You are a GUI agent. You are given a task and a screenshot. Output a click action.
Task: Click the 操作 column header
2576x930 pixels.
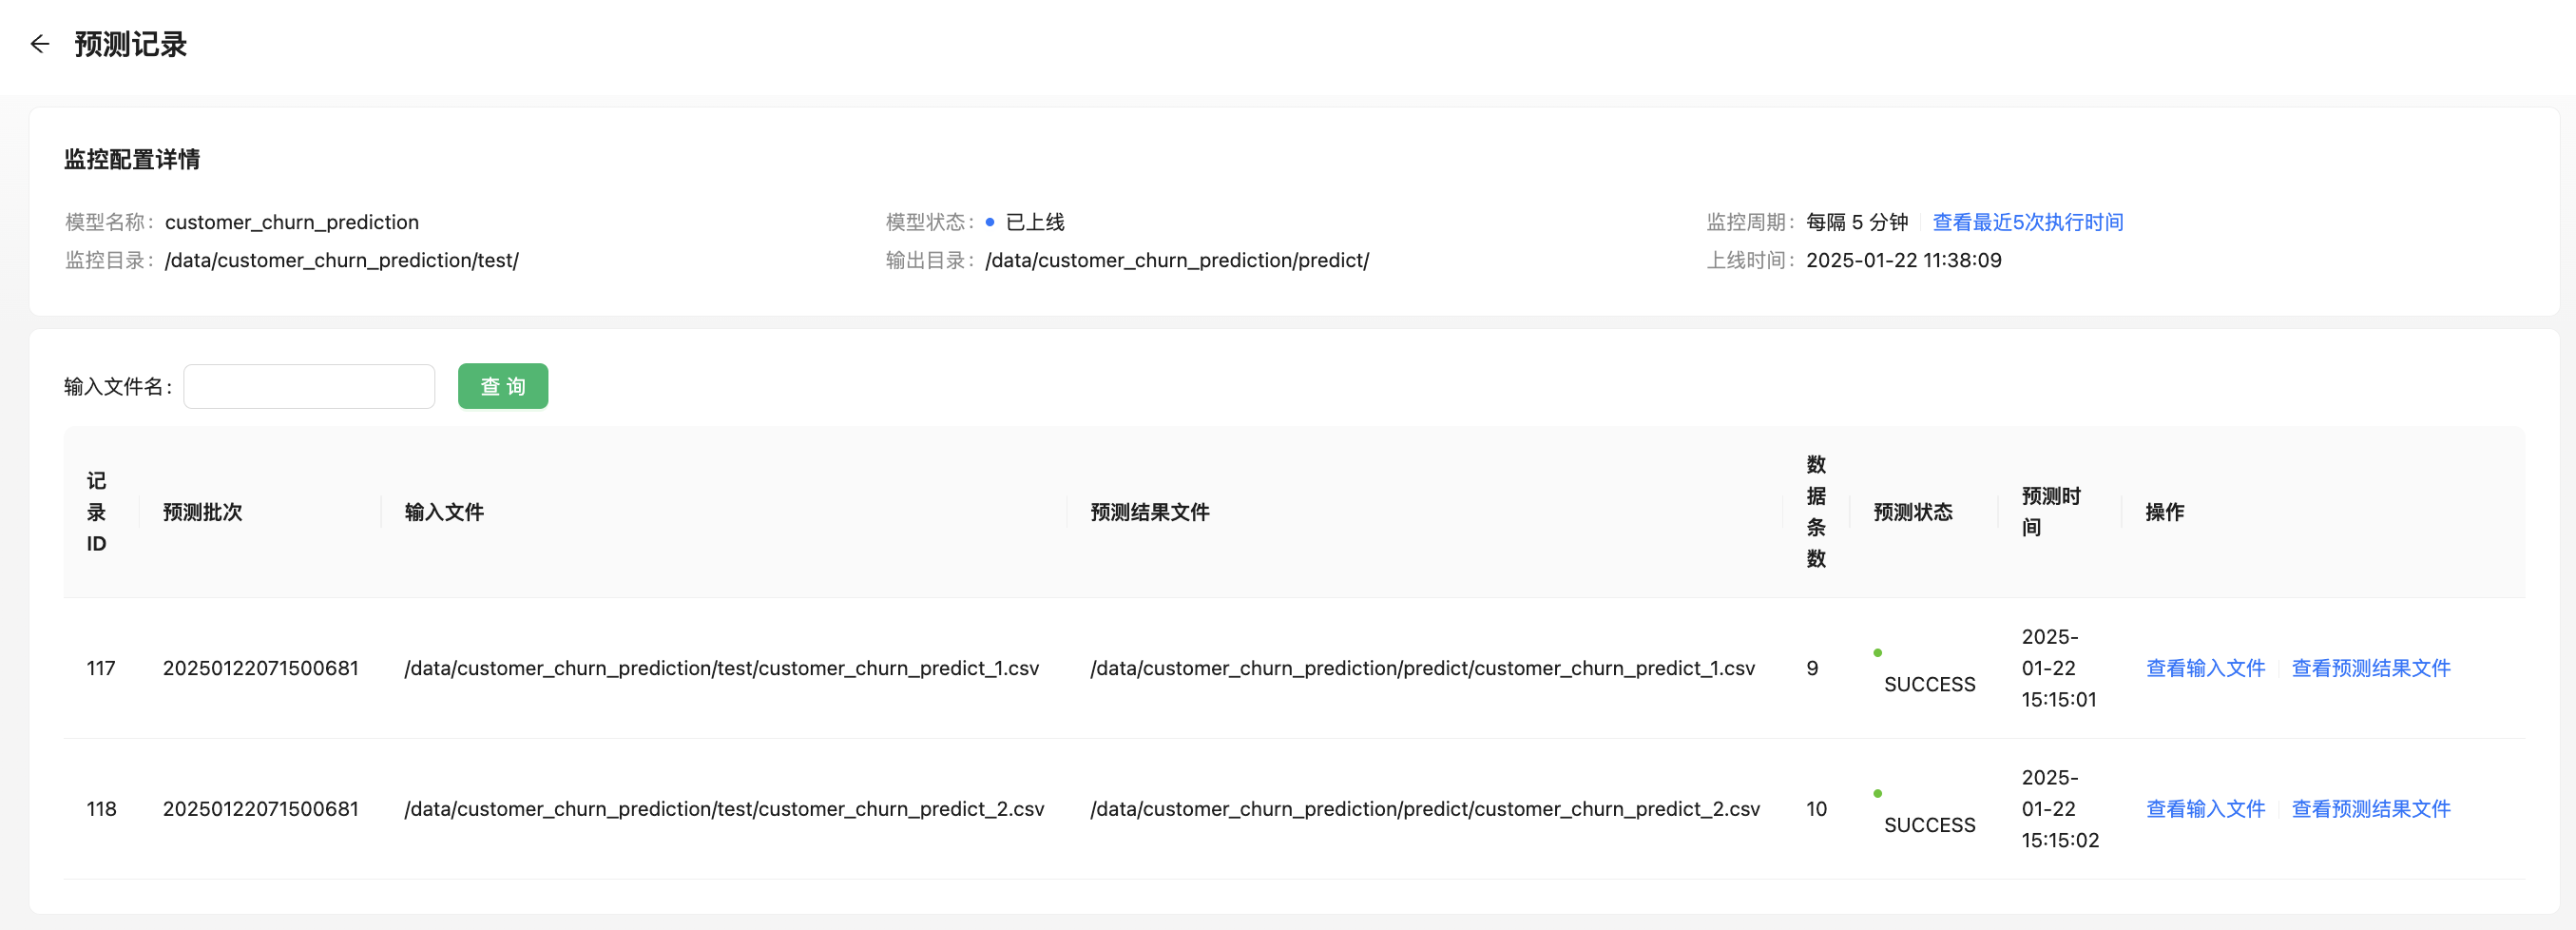(2164, 512)
